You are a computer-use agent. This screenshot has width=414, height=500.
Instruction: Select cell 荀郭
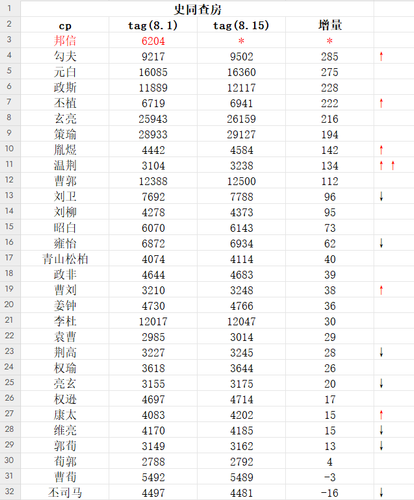[x=65, y=462]
